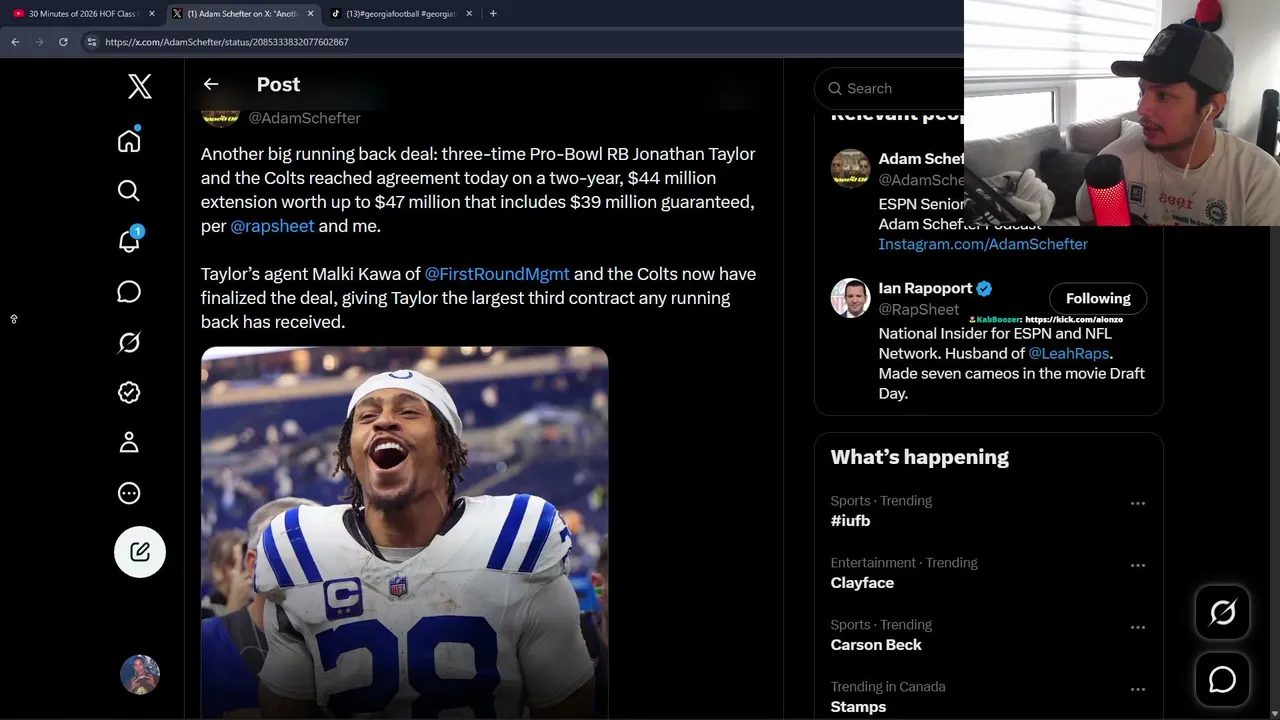This screenshot has width=1280, height=720.
Task: Open the #iufb trending topic
Action: click(850, 521)
